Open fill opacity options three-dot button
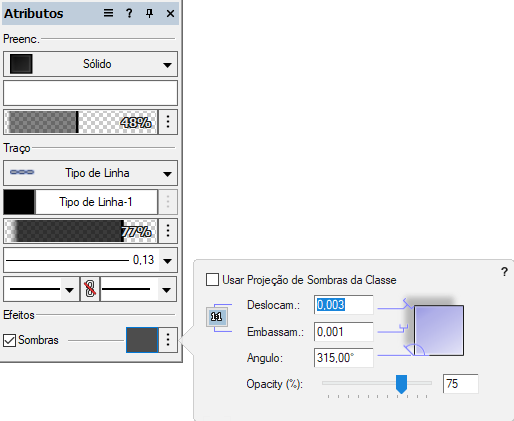The height and width of the screenshot is (421, 514). click(168, 122)
